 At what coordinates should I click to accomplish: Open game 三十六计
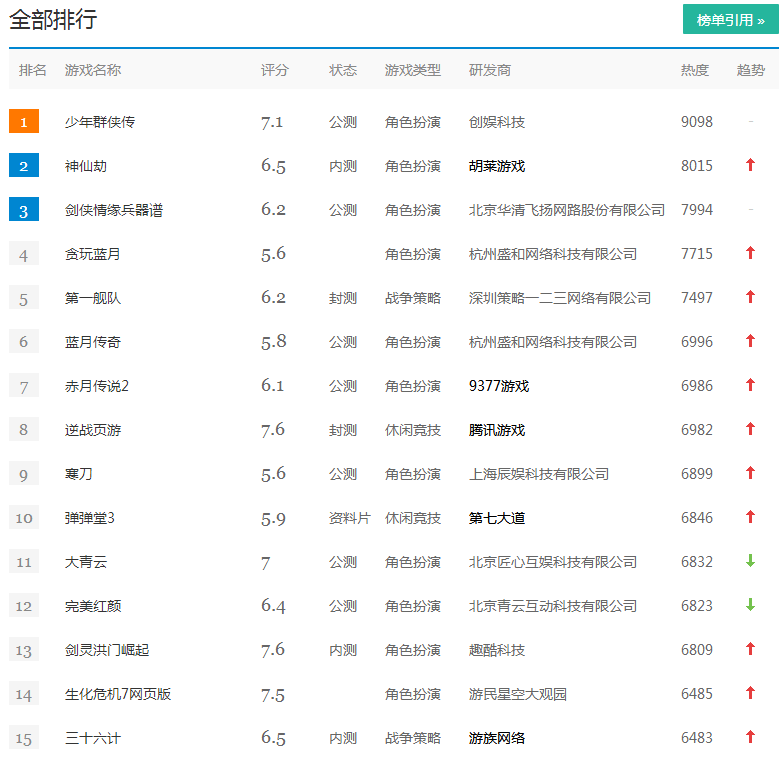click(92, 738)
